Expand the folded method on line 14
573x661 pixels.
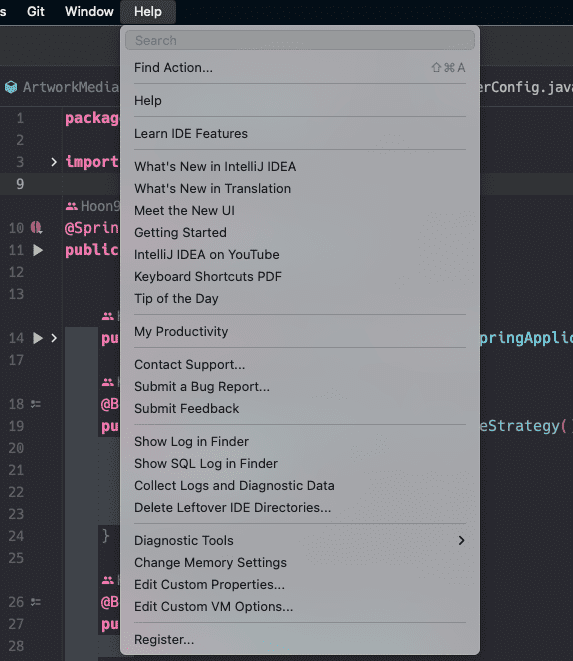(54, 338)
